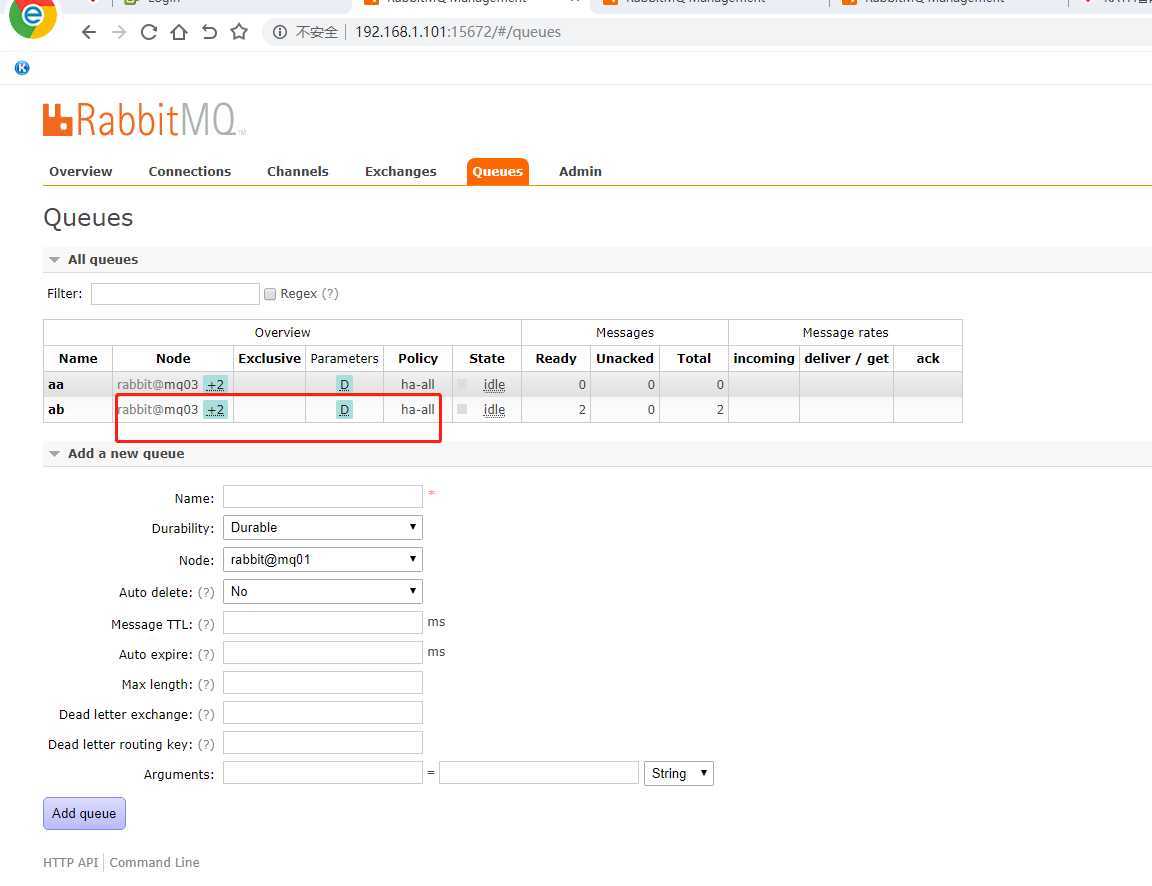Open the Auto delete dropdown

323,591
